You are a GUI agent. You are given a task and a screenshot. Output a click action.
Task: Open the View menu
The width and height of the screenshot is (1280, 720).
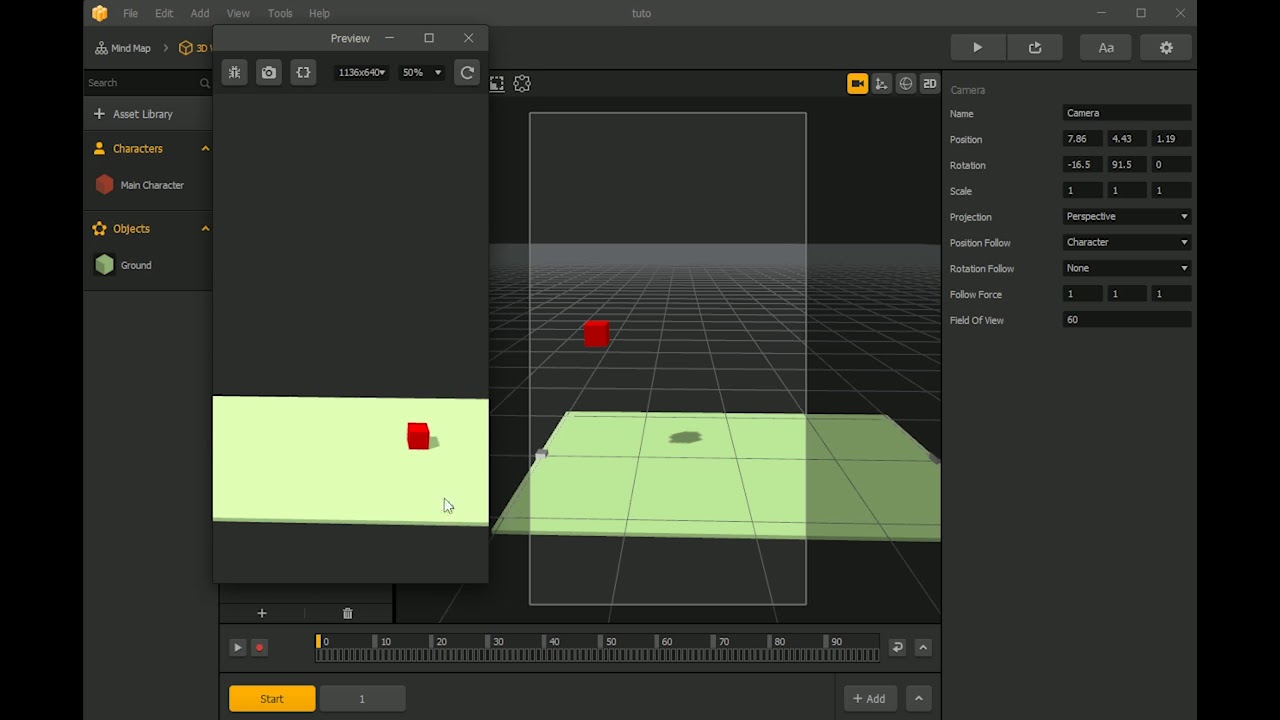238,13
